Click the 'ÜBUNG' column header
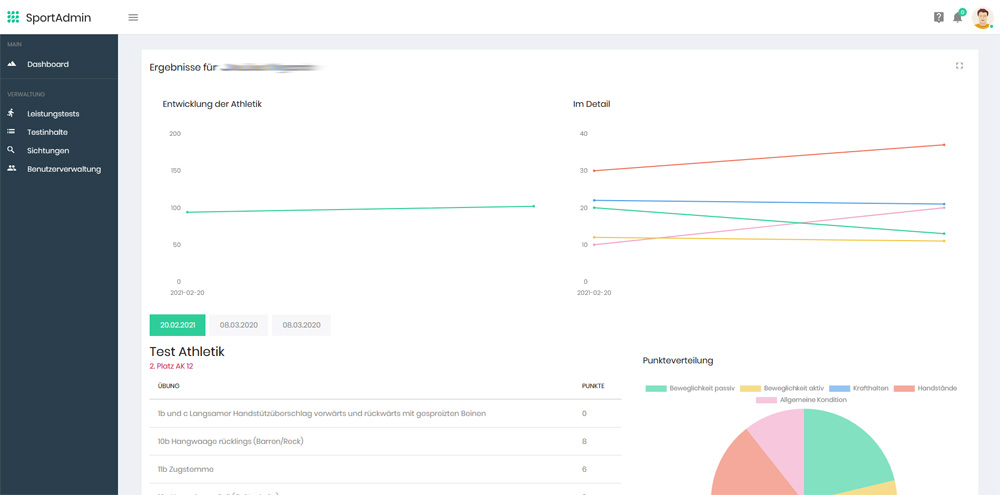Screen dimensions: 1000x495 [x=168, y=386]
